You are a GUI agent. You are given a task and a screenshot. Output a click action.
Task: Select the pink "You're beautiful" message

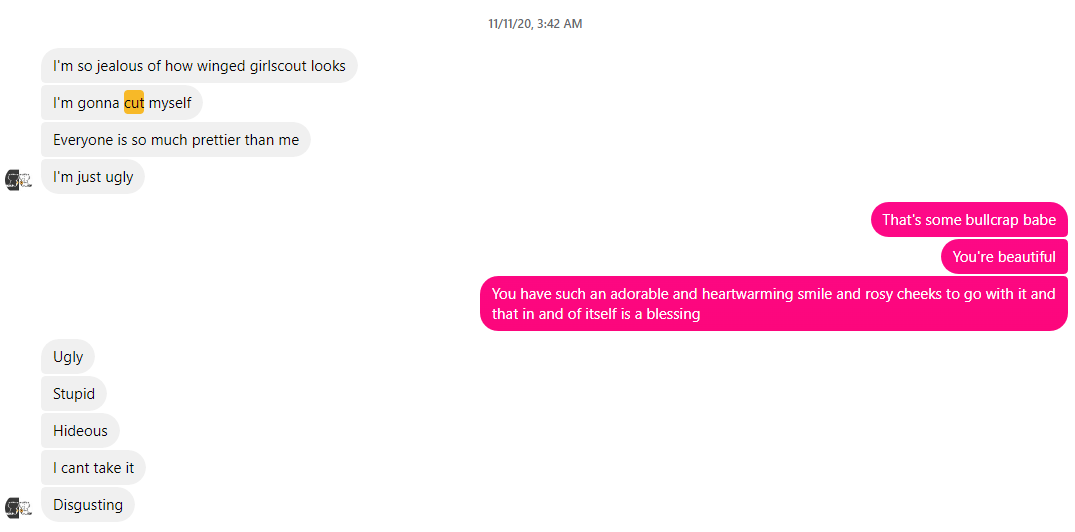1004,257
